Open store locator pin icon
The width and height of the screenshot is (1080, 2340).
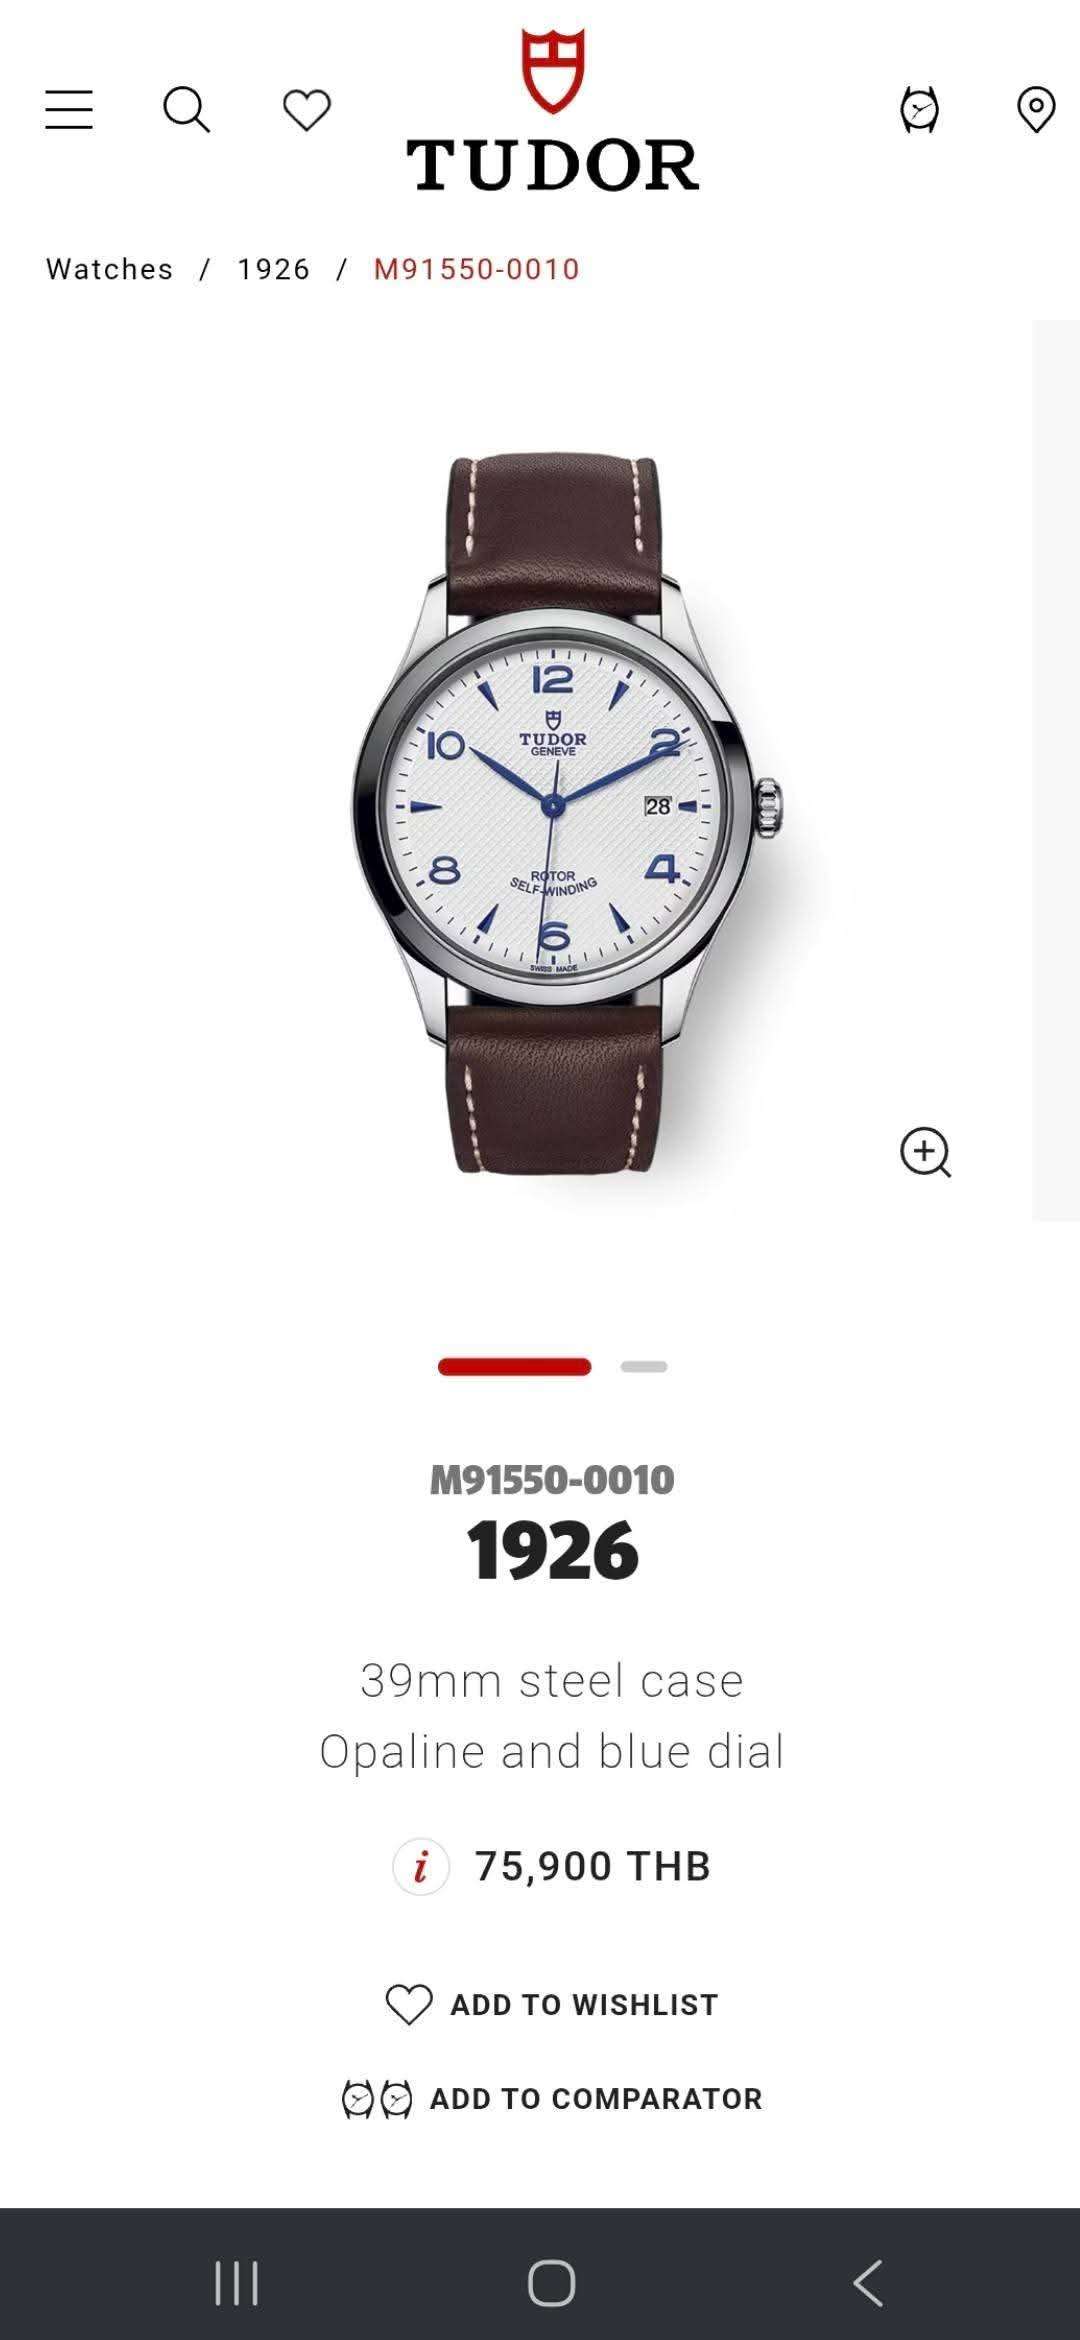tap(1036, 110)
